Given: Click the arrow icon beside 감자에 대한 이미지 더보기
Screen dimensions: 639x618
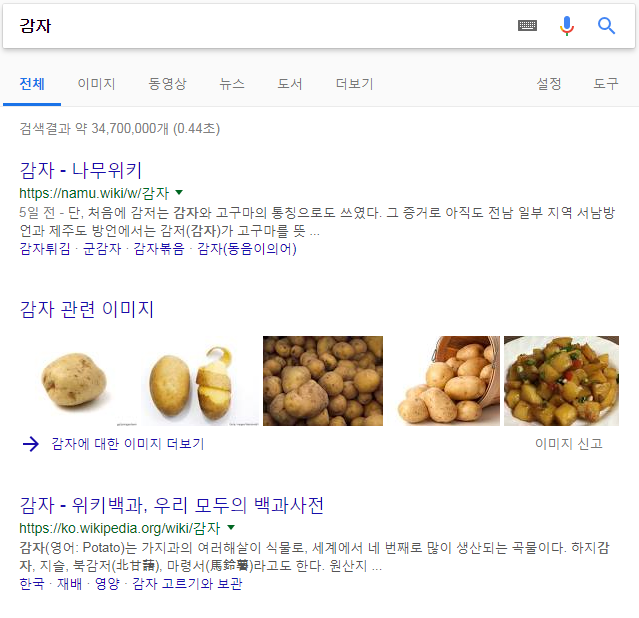Looking at the screenshot, I should click(x=31, y=444).
